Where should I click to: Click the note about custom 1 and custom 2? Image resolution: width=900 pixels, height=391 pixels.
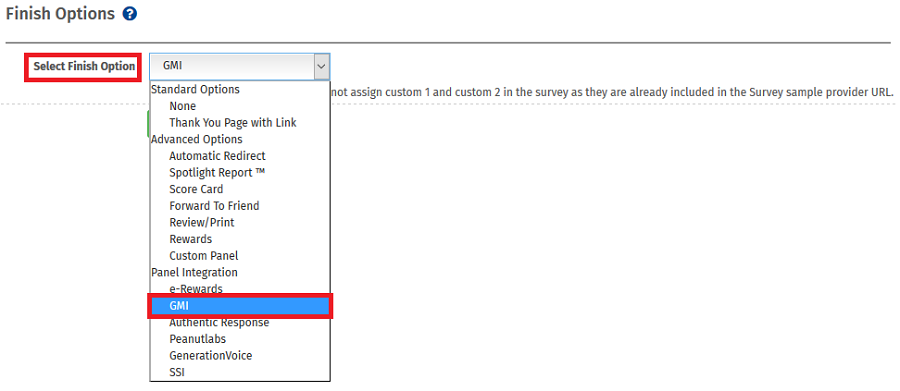point(613,92)
